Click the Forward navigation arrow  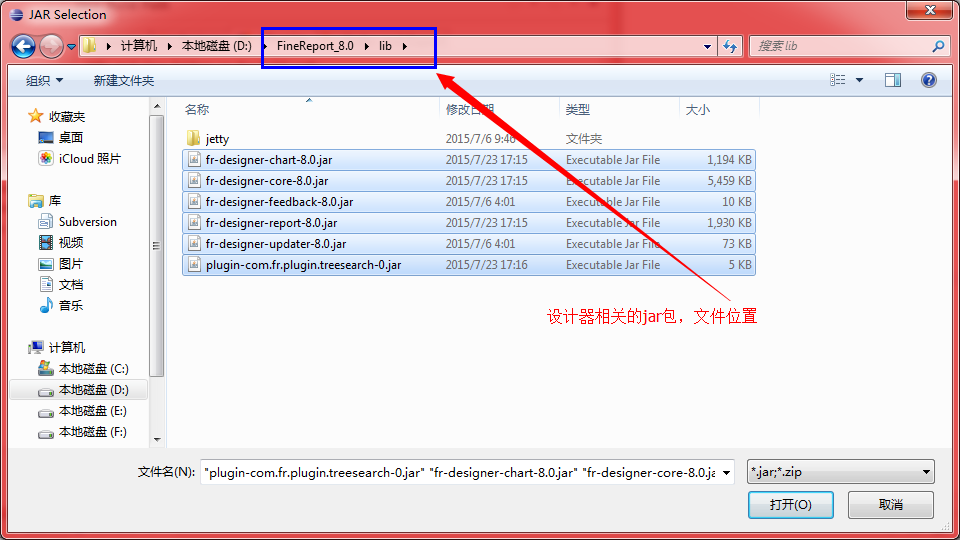(x=51, y=46)
